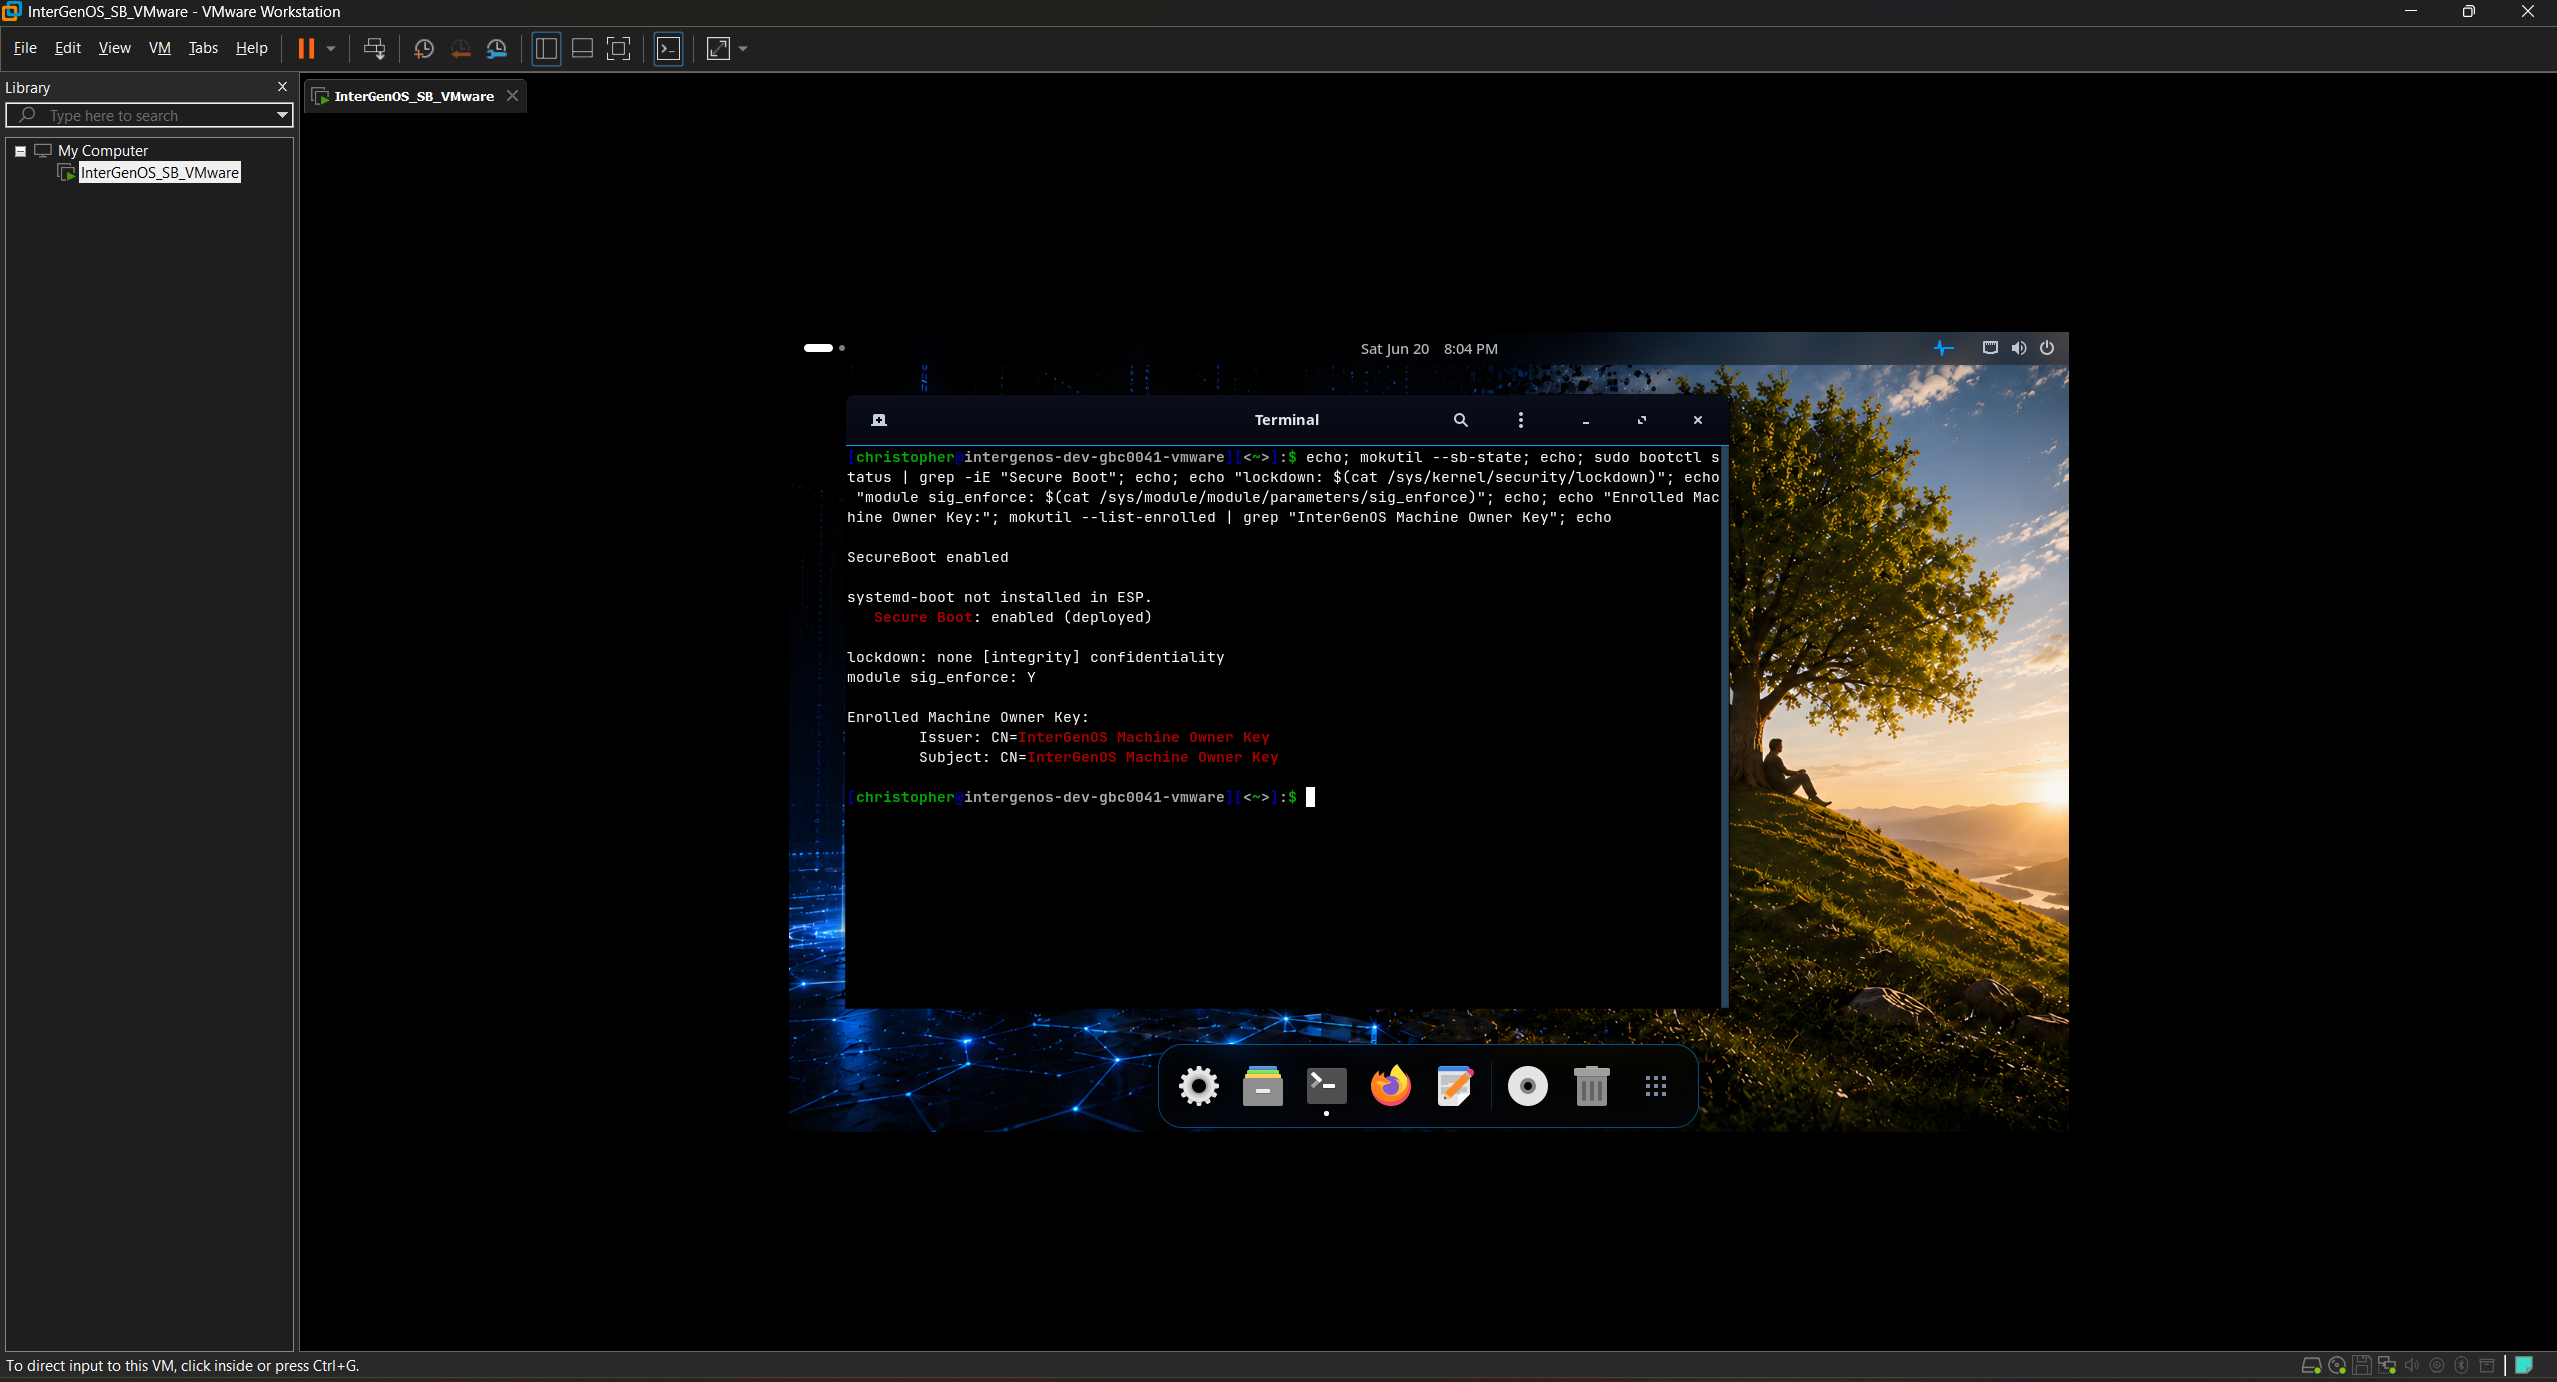2557x1382 pixels.
Task: Click Send Ctrl+Alt+Del toolbar icon
Action: coord(374,48)
